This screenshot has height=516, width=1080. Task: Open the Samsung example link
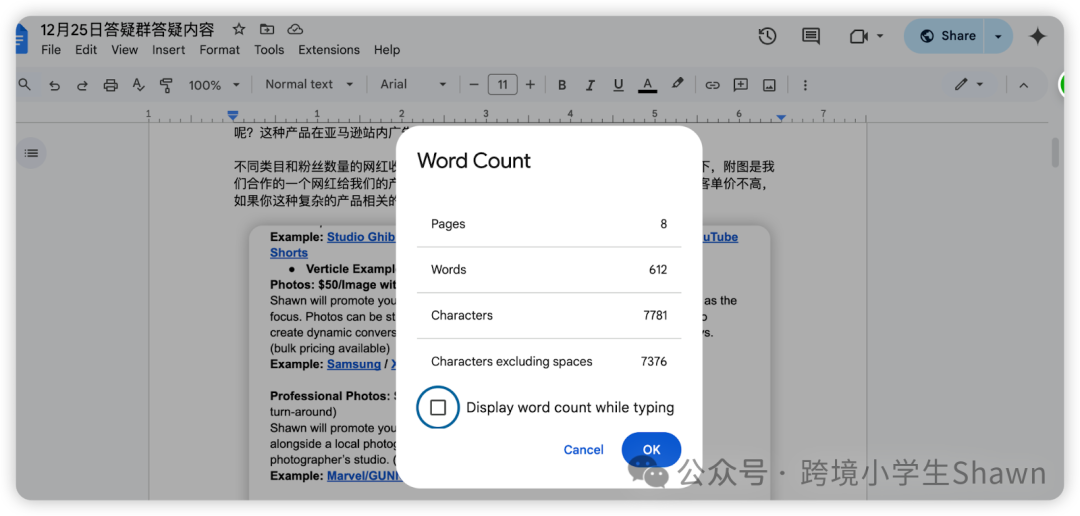(x=354, y=364)
